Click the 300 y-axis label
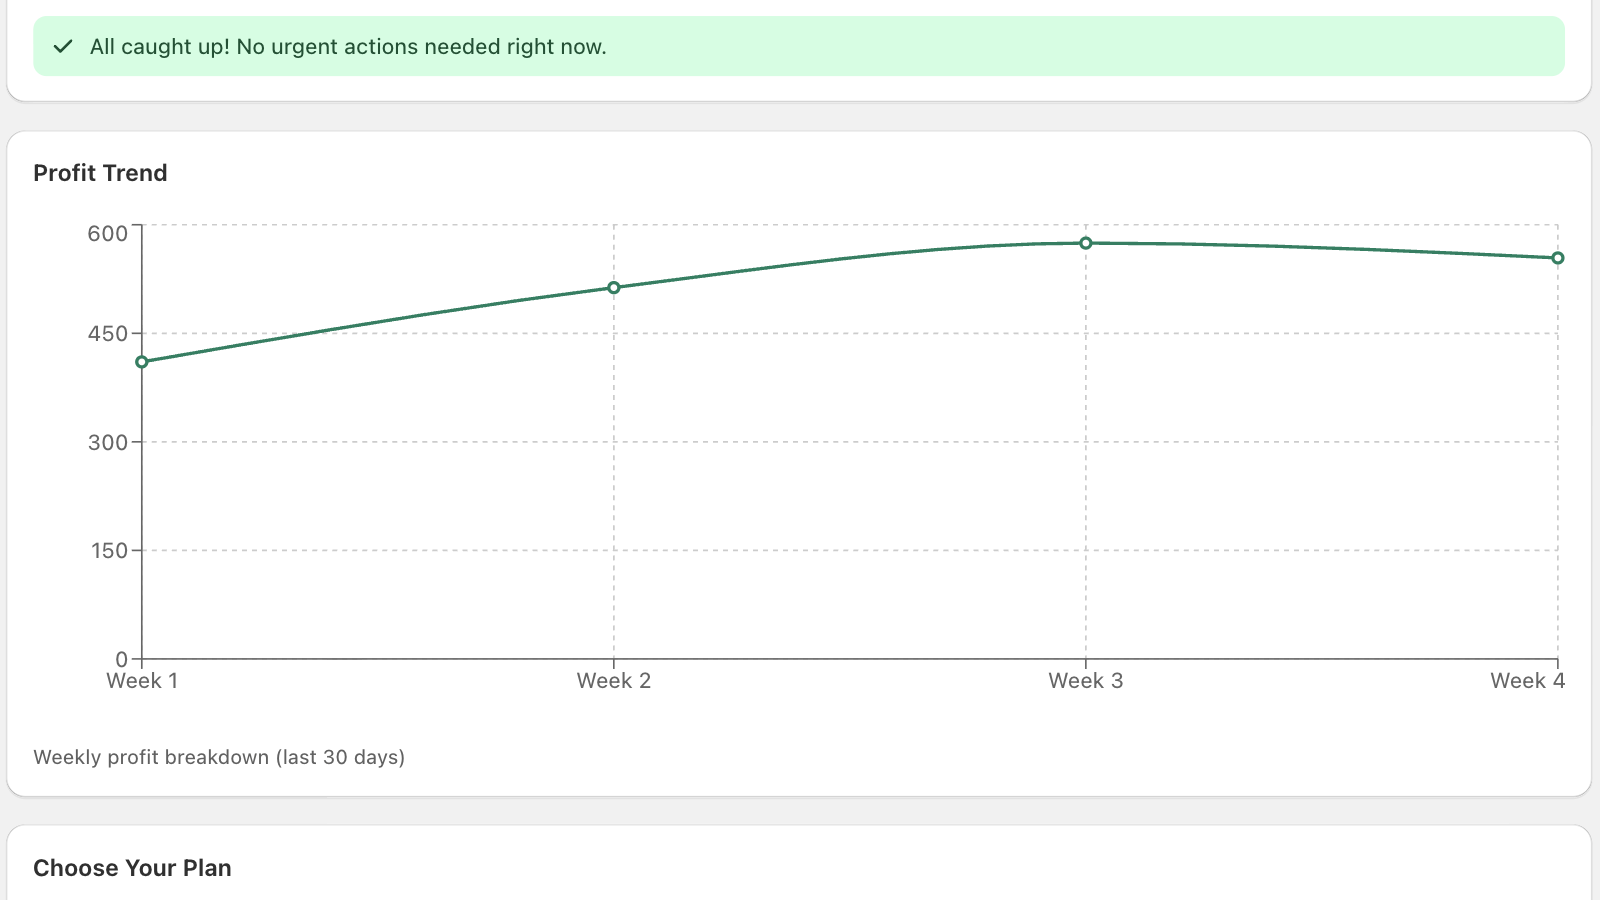Viewport: 1600px width, 900px height. coord(110,442)
